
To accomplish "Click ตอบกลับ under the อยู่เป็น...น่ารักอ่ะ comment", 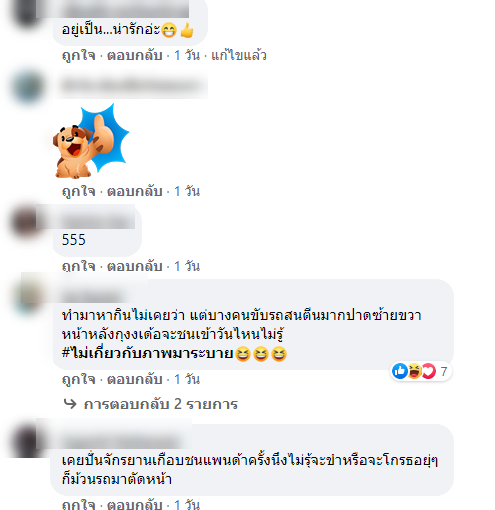I will point(134,55).
